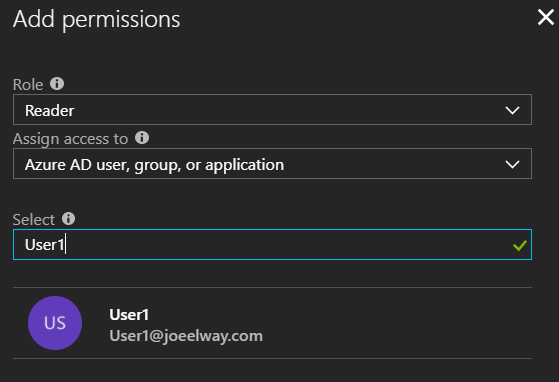Click the User1@joeelway.com email address

click(186, 336)
